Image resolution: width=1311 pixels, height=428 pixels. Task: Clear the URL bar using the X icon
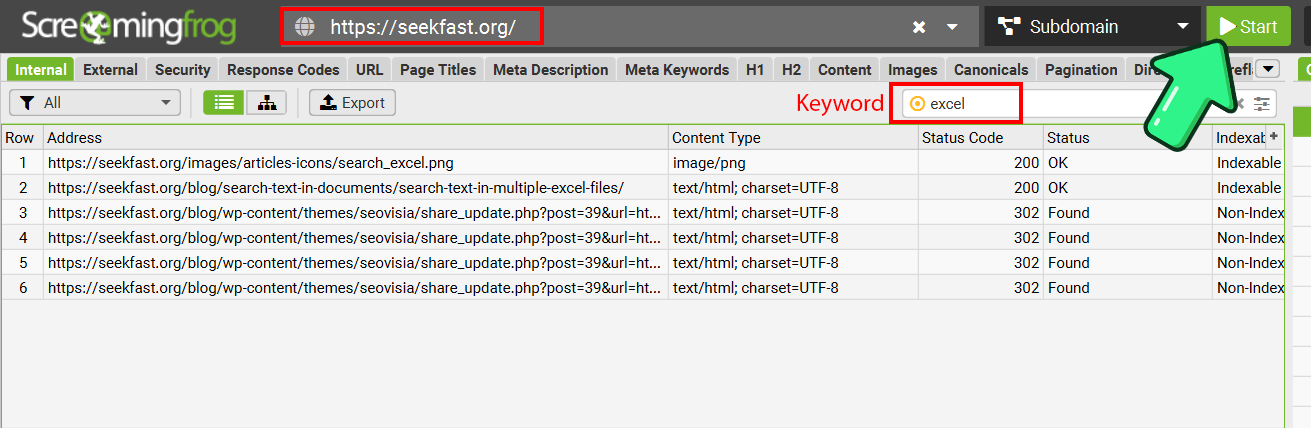[919, 27]
